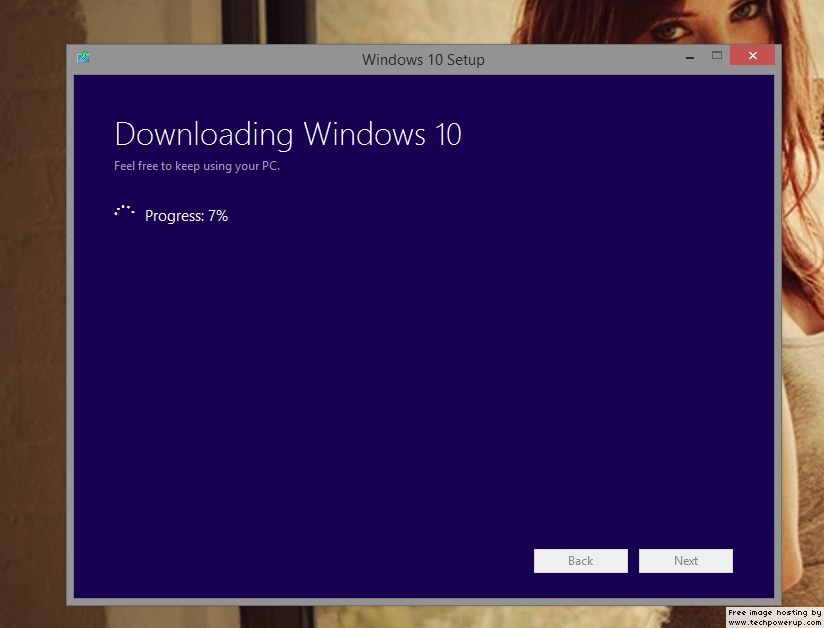Click the 'Progress: 7%' text

[187, 216]
